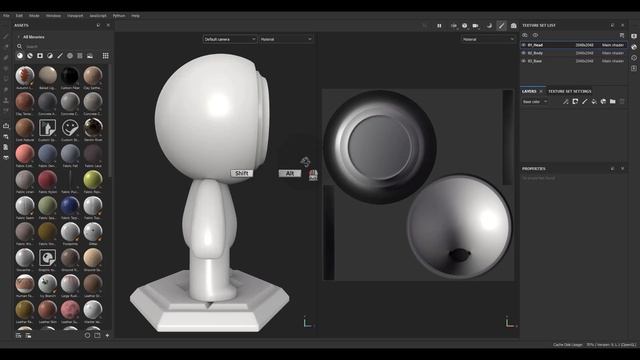Open the Default camera dropdown
This screenshot has width=640, height=360.
(230, 39)
